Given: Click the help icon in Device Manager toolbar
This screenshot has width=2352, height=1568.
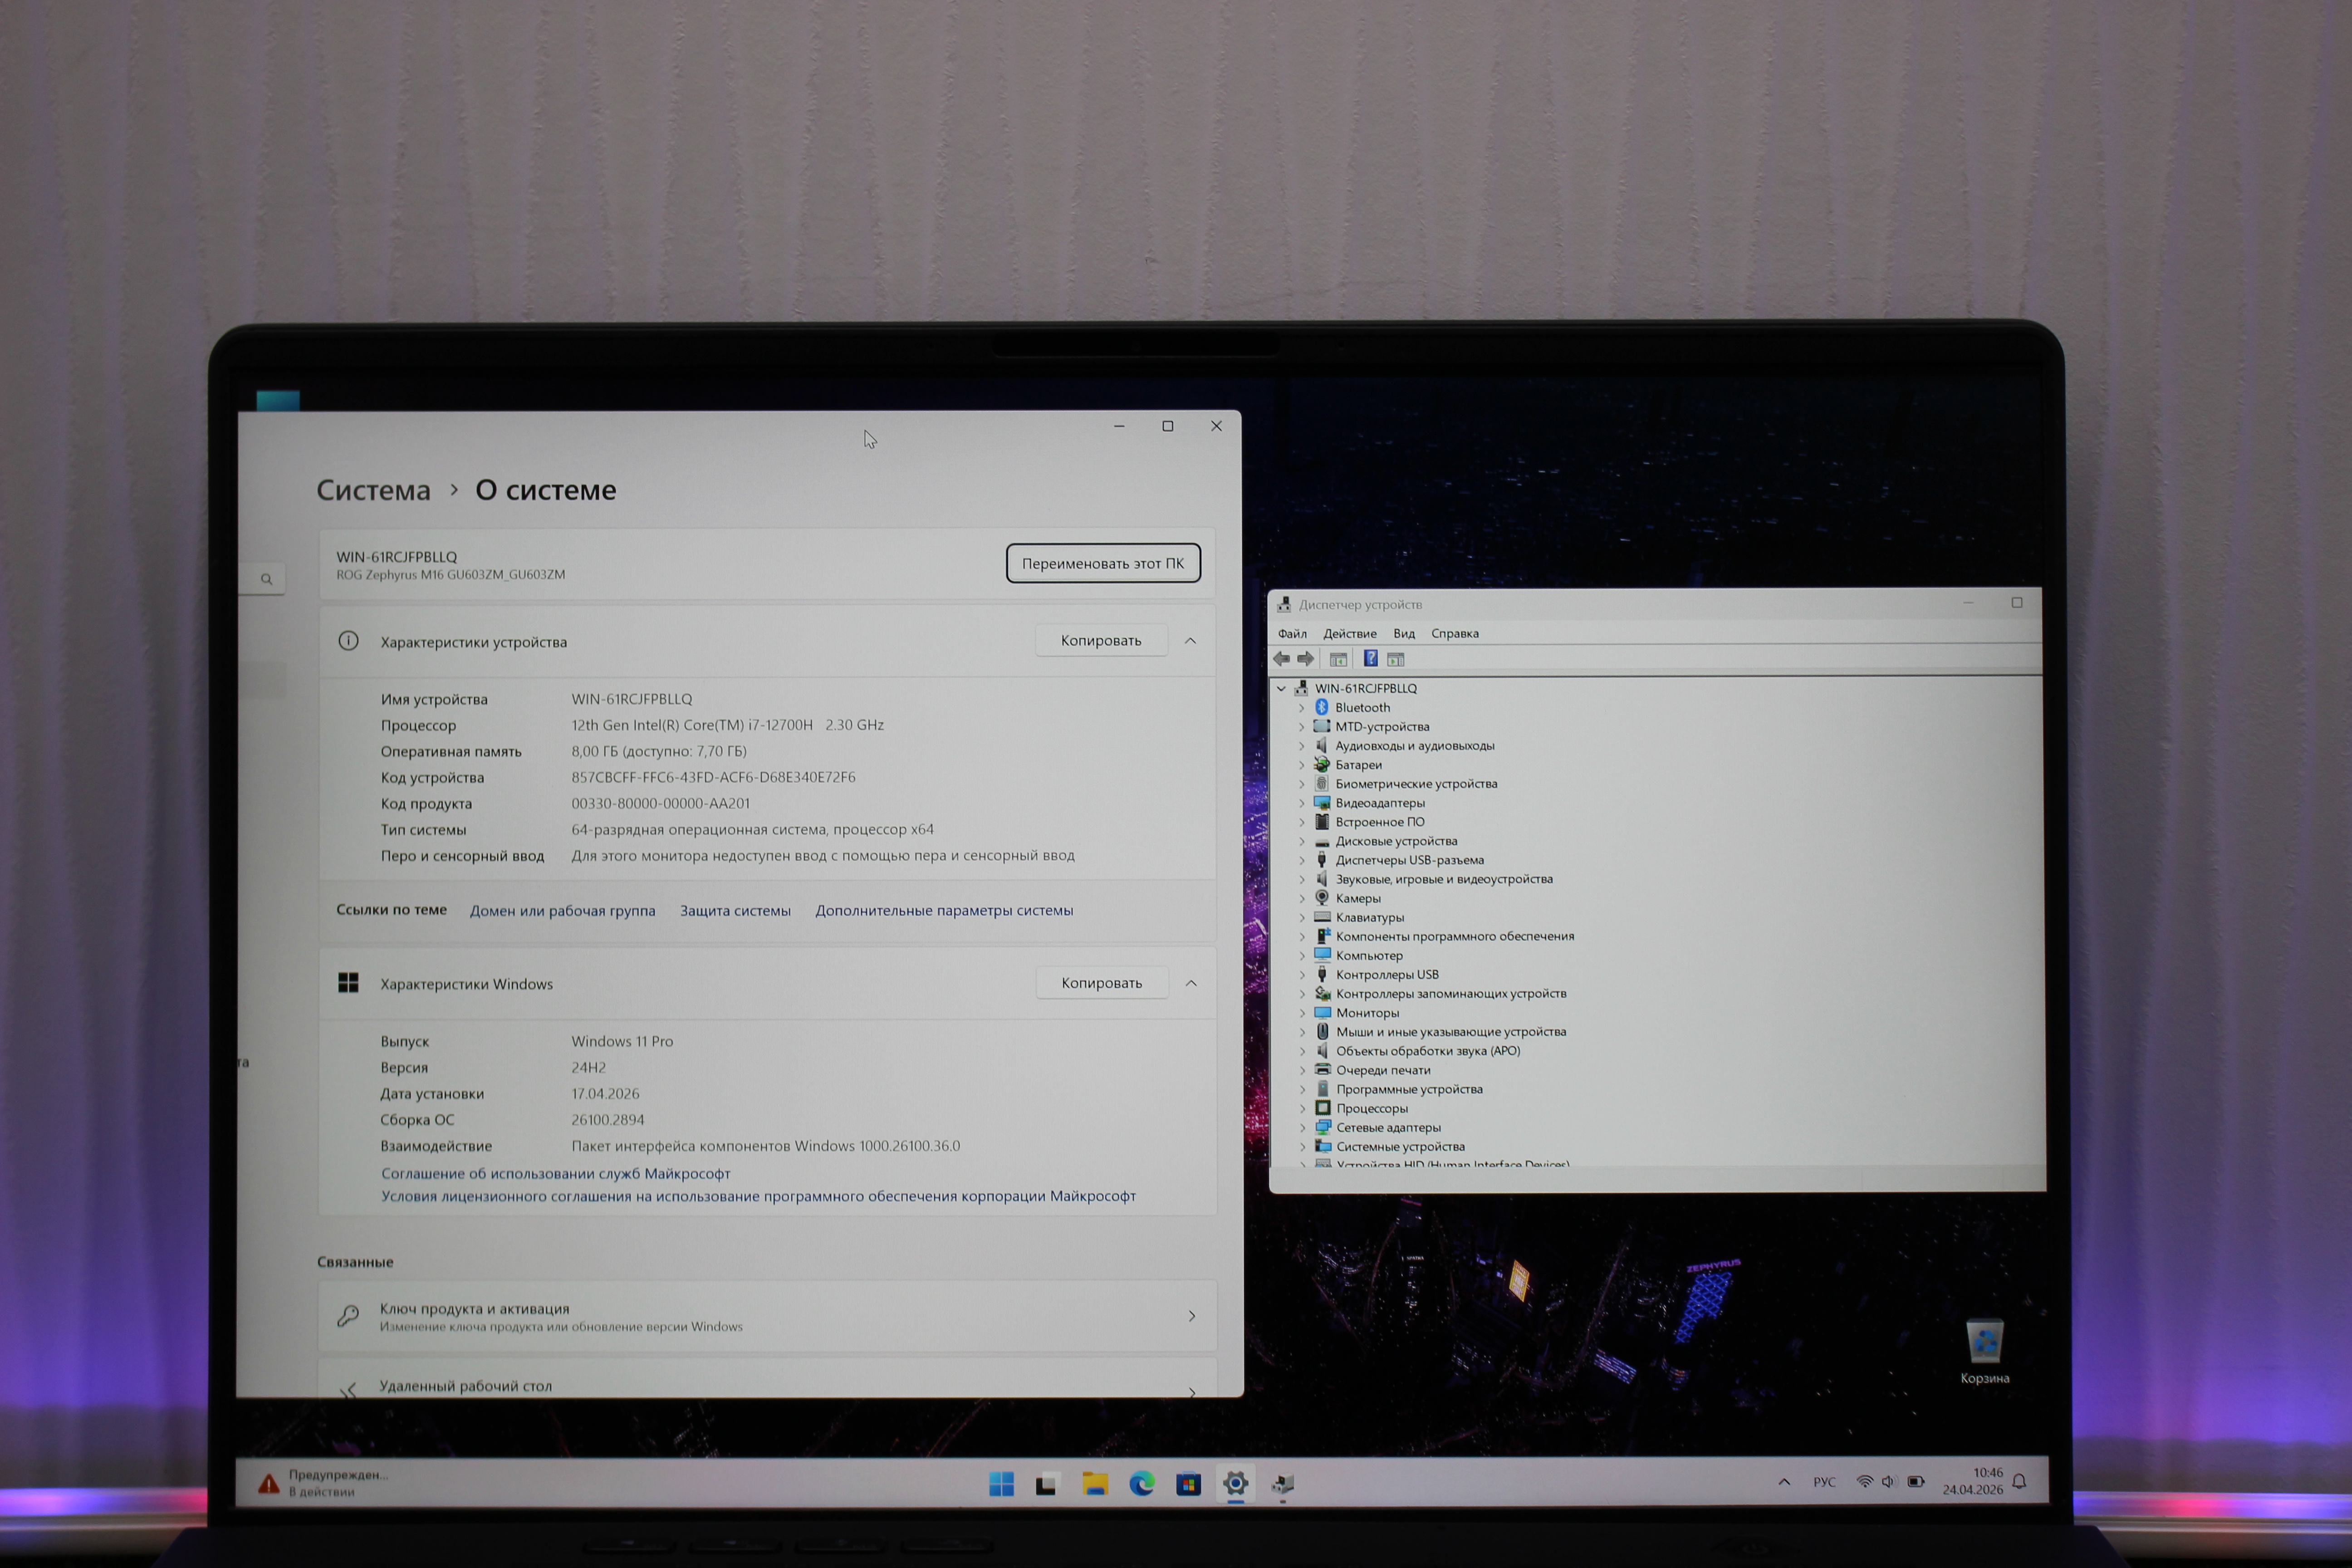Looking at the screenshot, I should (1370, 659).
